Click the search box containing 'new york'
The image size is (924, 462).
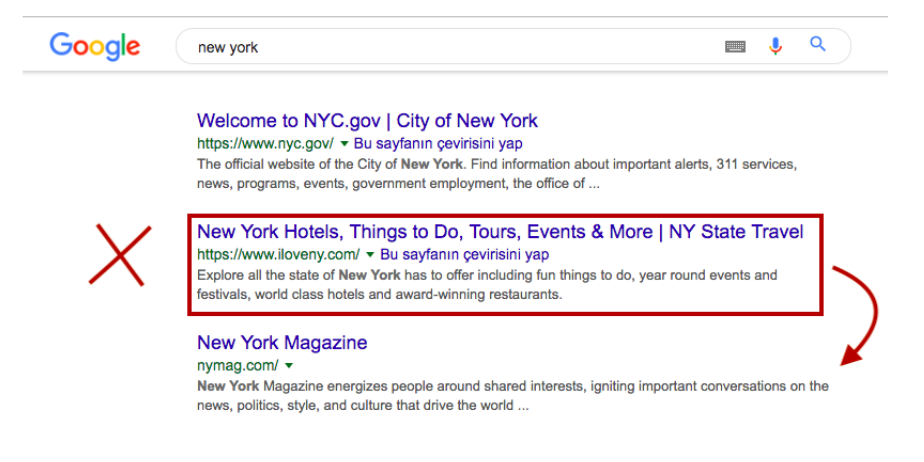pyautogui.click(x=513, y=46)
